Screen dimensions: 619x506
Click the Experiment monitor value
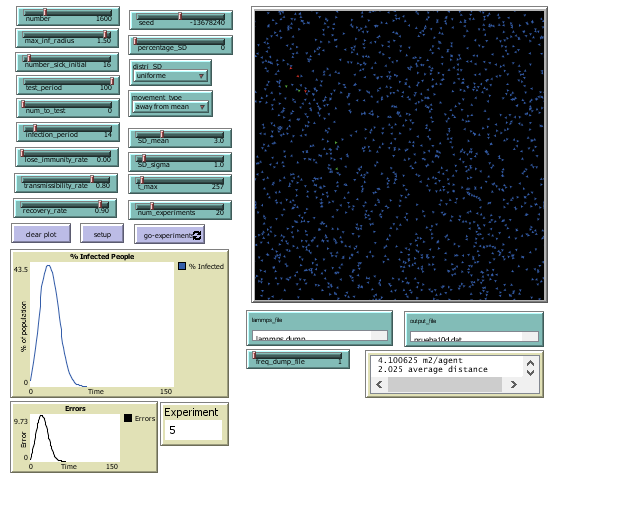(194, 430)
